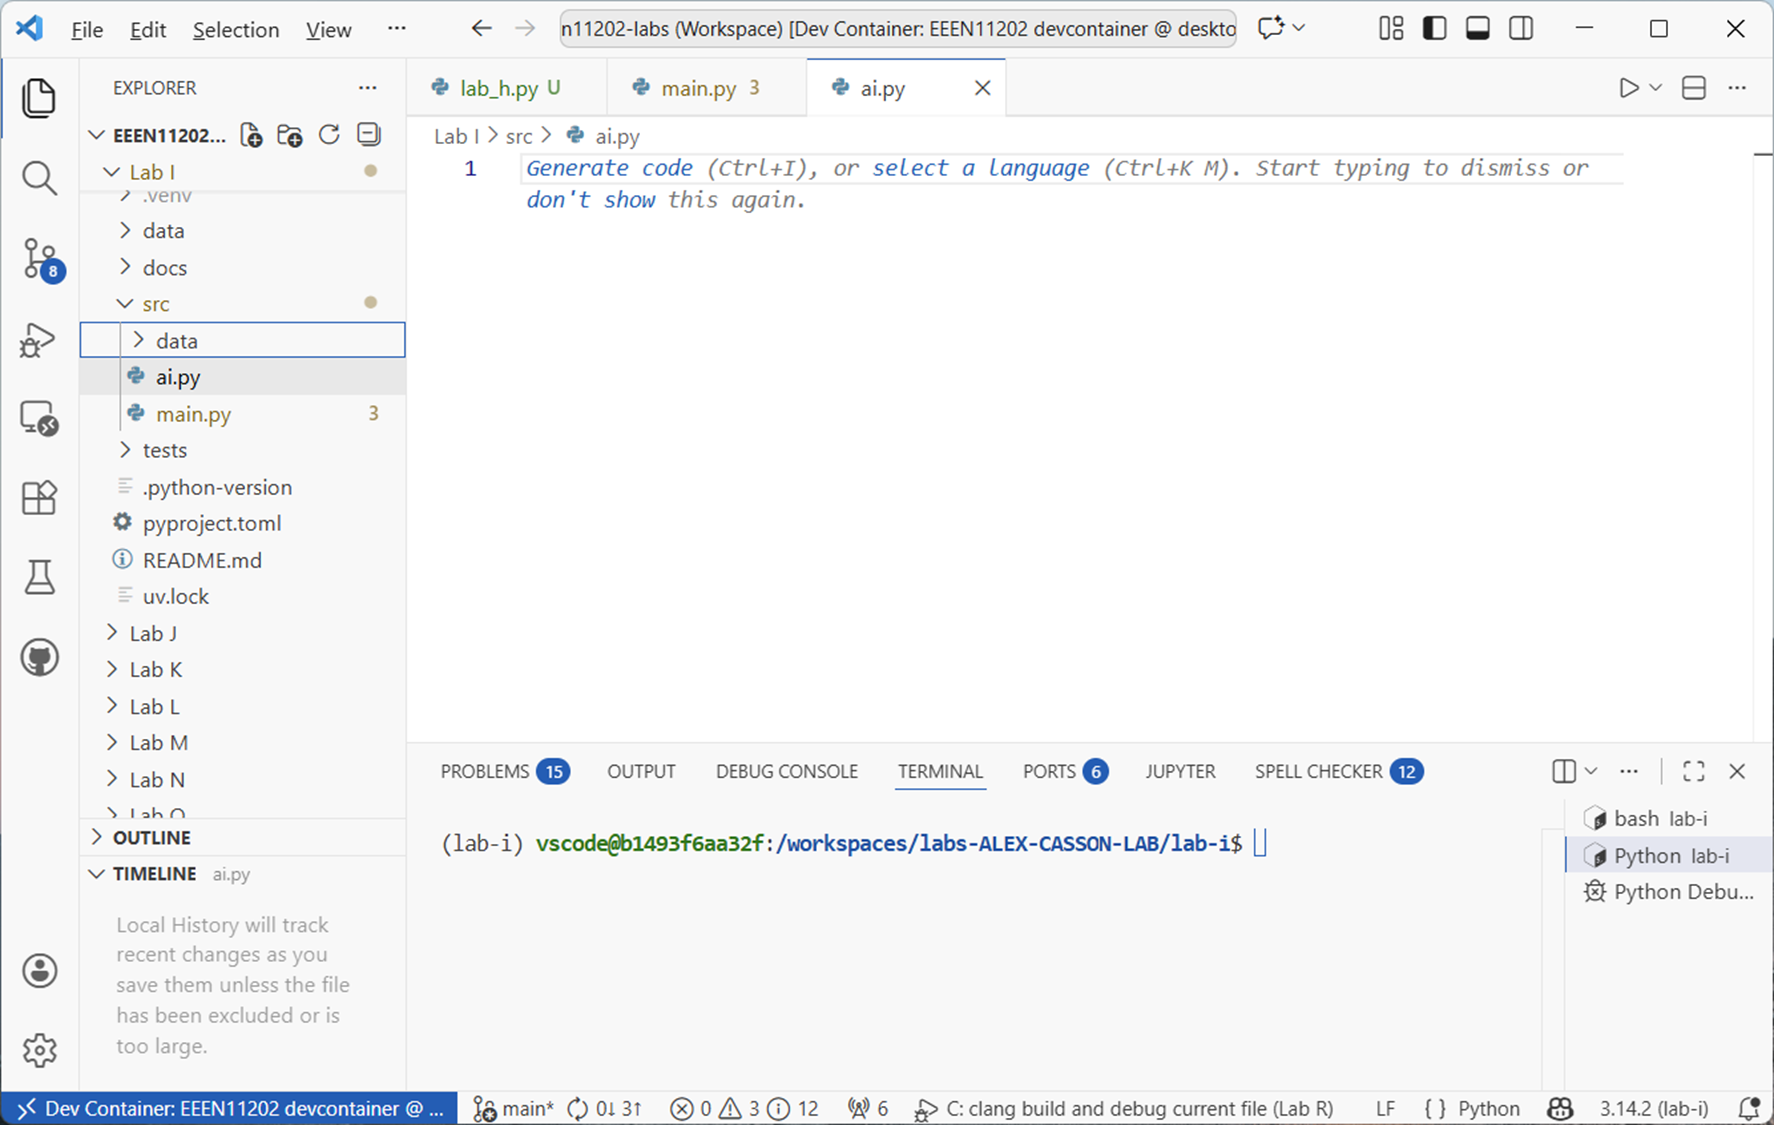The width and height of the screenshot is (1774, 1125).
Task: Toggle the bottom panel visibility
Action: click(x=1477, y=29)
